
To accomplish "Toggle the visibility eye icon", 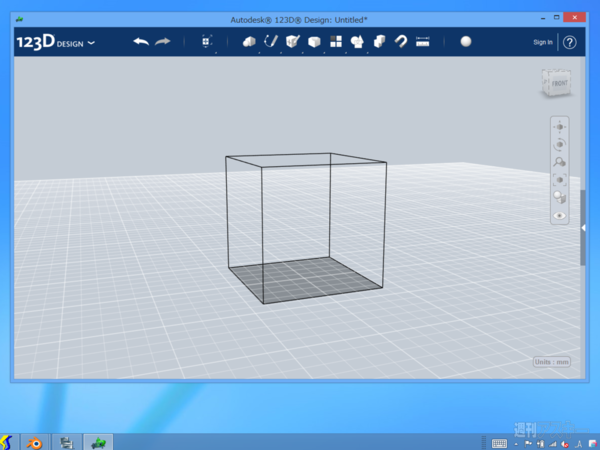I will coord(559,215).
